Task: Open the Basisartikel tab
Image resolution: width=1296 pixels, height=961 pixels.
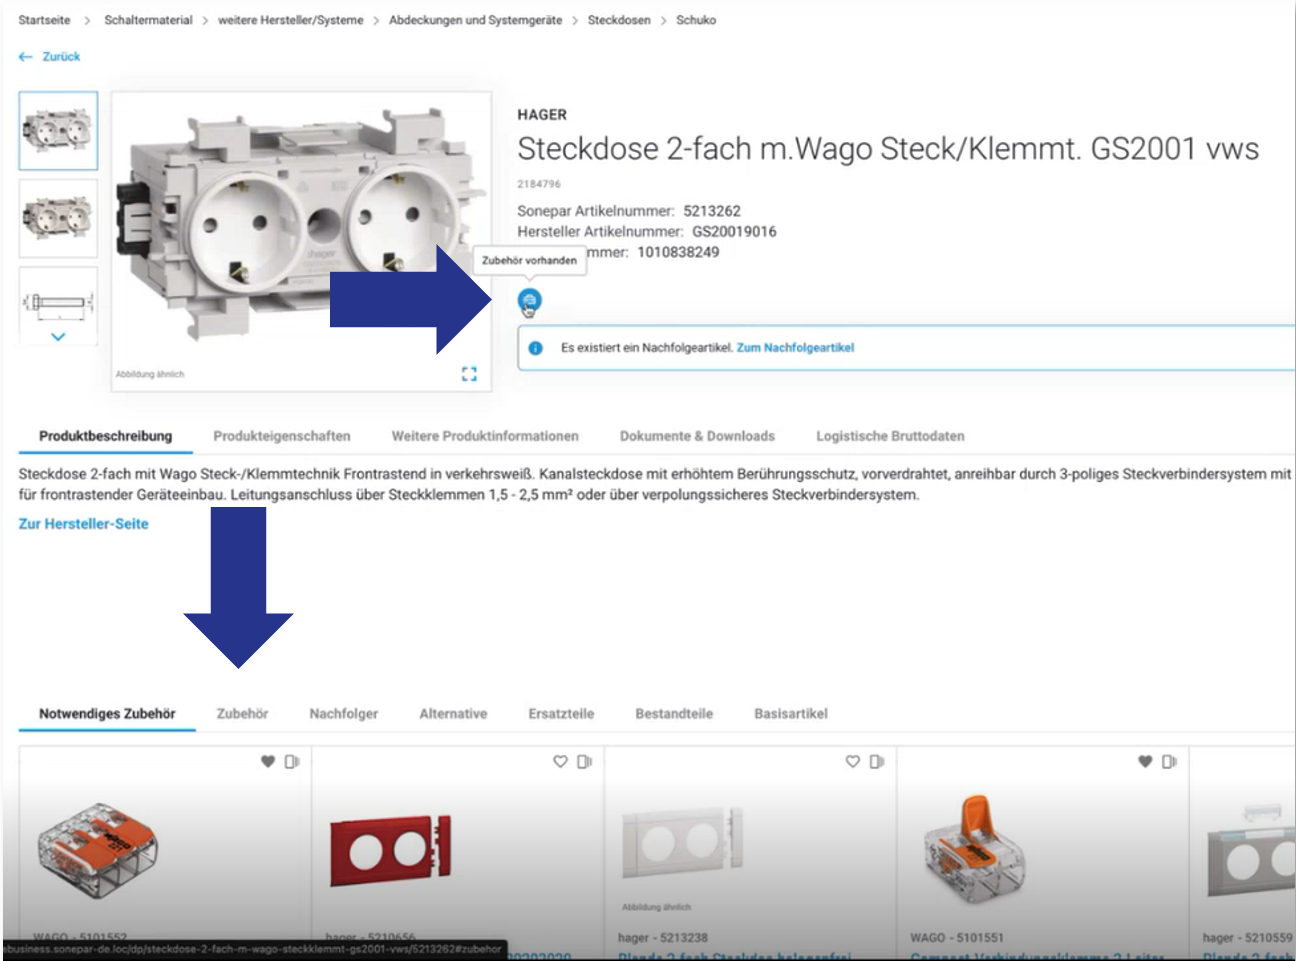Action: coord(791,714)
